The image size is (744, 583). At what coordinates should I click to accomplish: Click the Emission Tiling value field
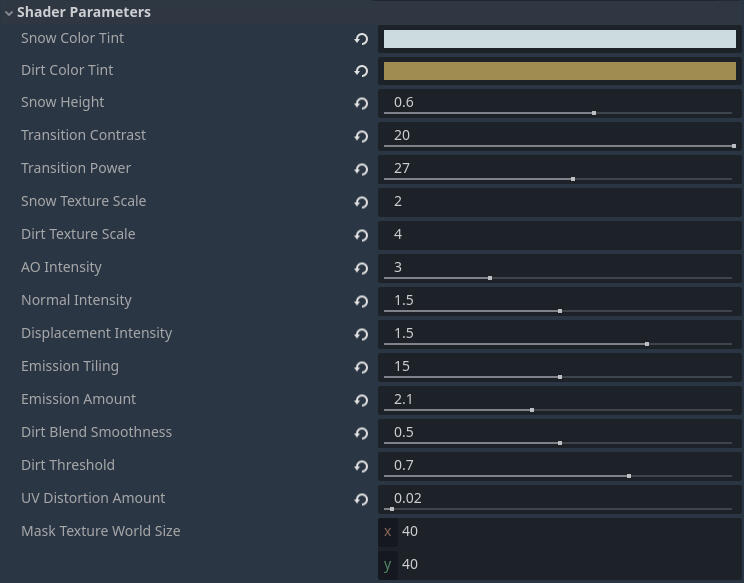(559, 365)
